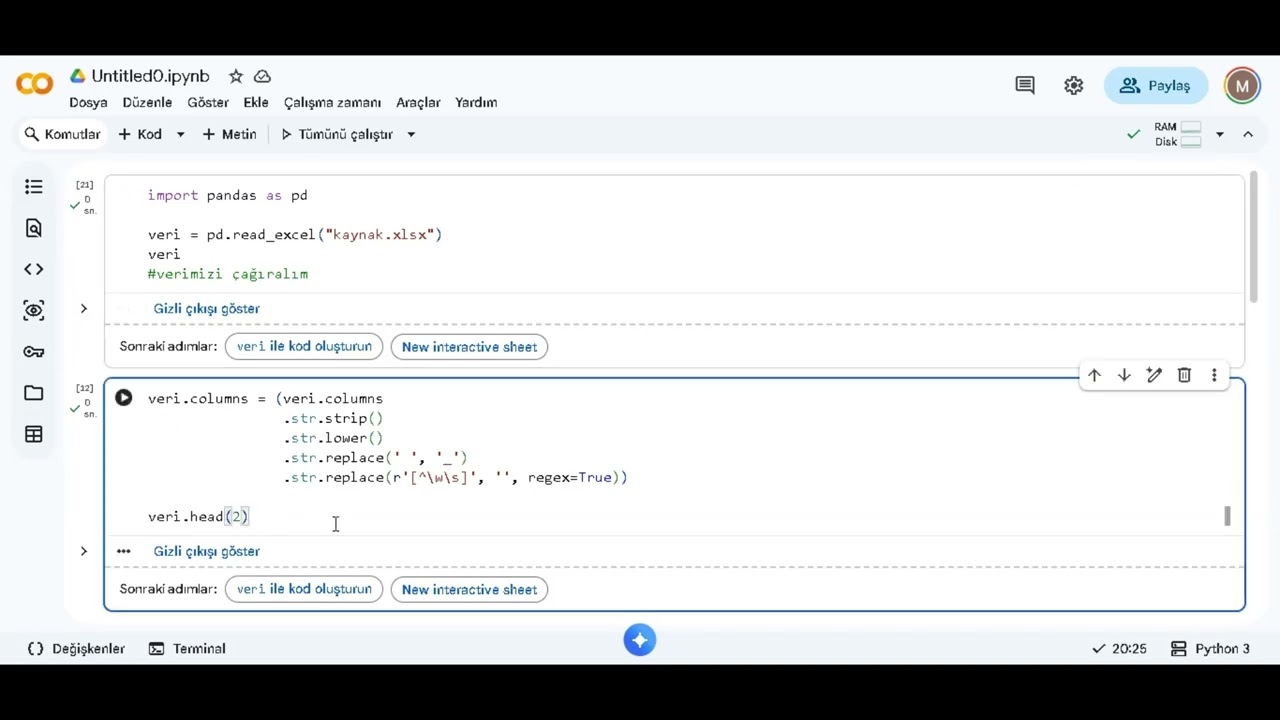Click the '#verimizi çağıralım' comment line
Screen dimensions: 1280x720
pos(227,273)
